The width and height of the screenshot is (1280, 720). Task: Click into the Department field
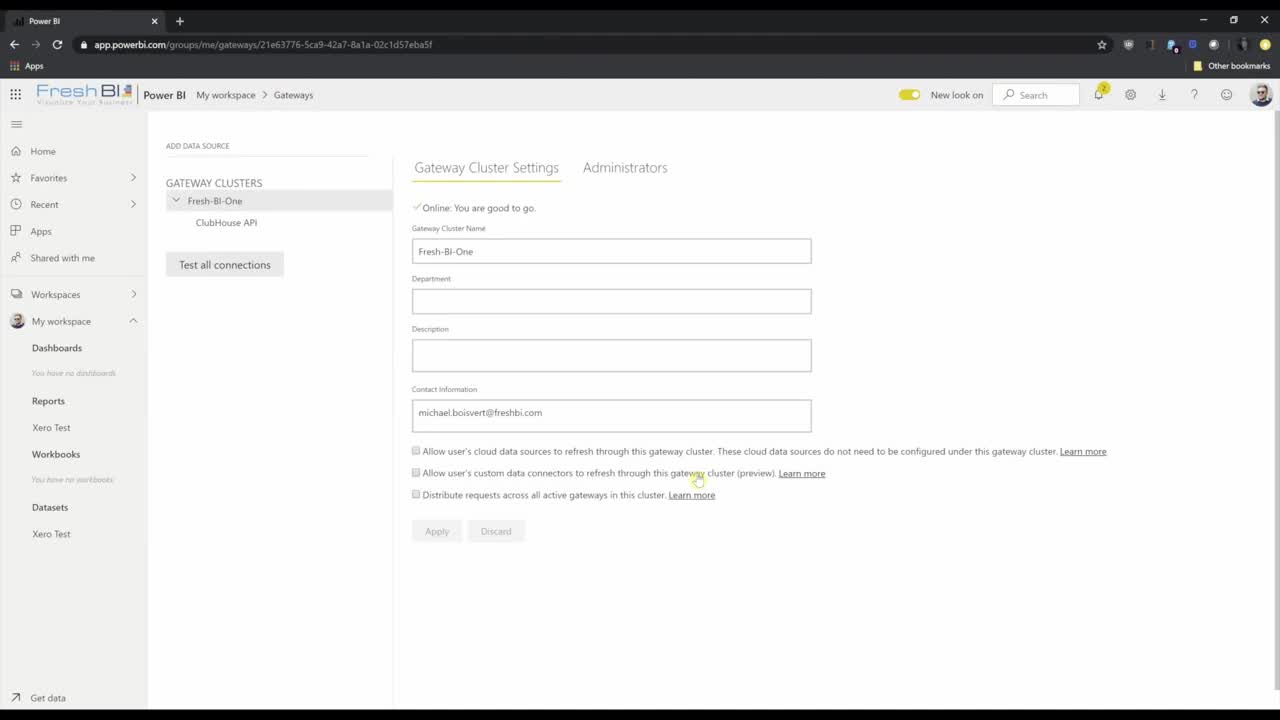coord(611,301)
